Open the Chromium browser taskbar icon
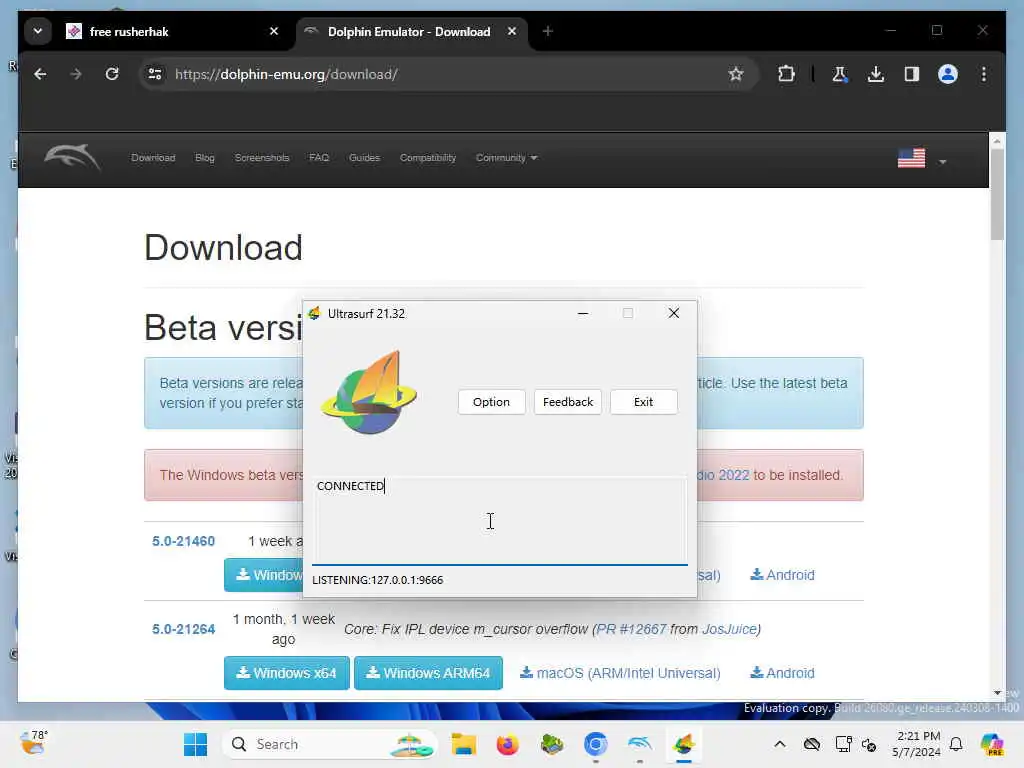 (x=596, y=744)
